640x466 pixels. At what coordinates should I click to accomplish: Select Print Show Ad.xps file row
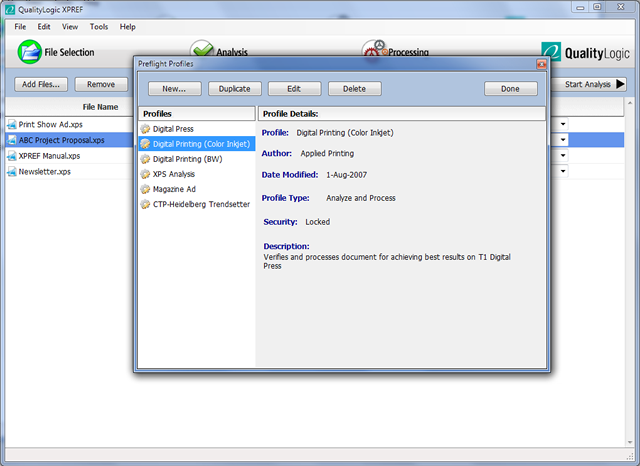[69, 124]
